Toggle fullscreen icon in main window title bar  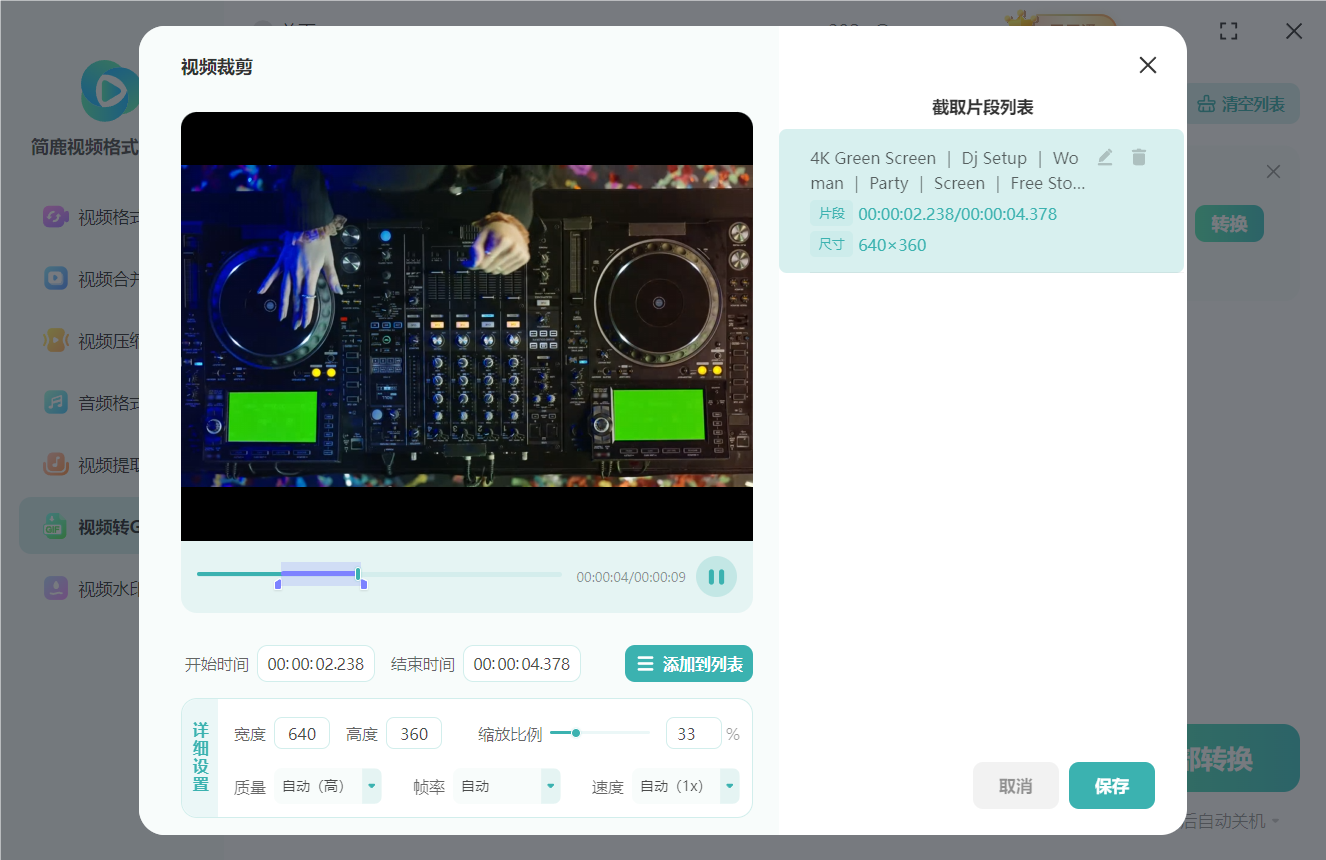coord(1229,31)
